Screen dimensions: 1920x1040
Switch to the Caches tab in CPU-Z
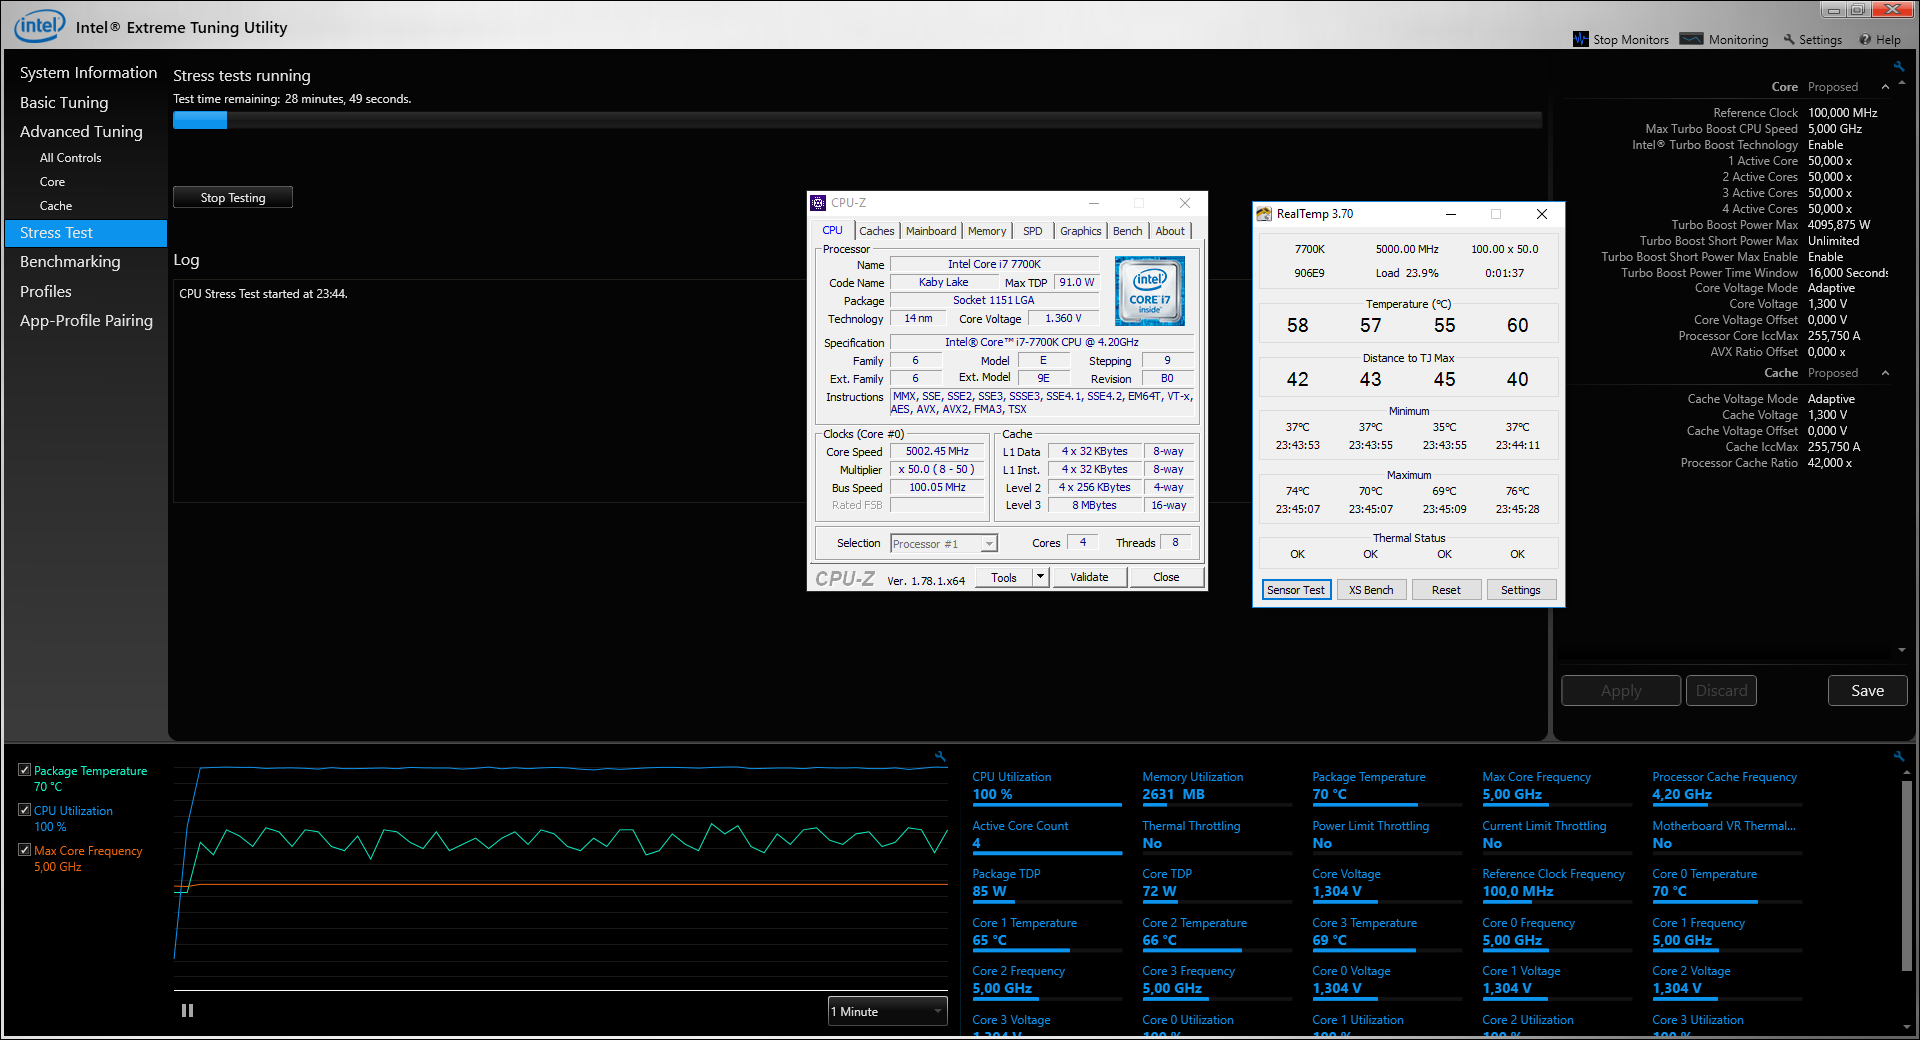pos(877,231)
